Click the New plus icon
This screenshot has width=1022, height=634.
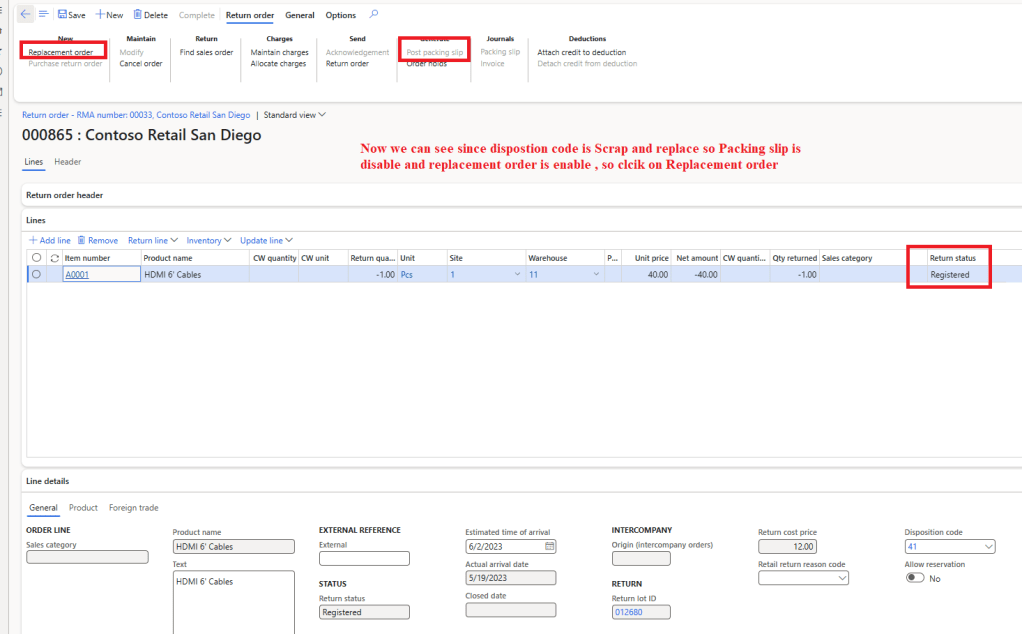(100, 15)
